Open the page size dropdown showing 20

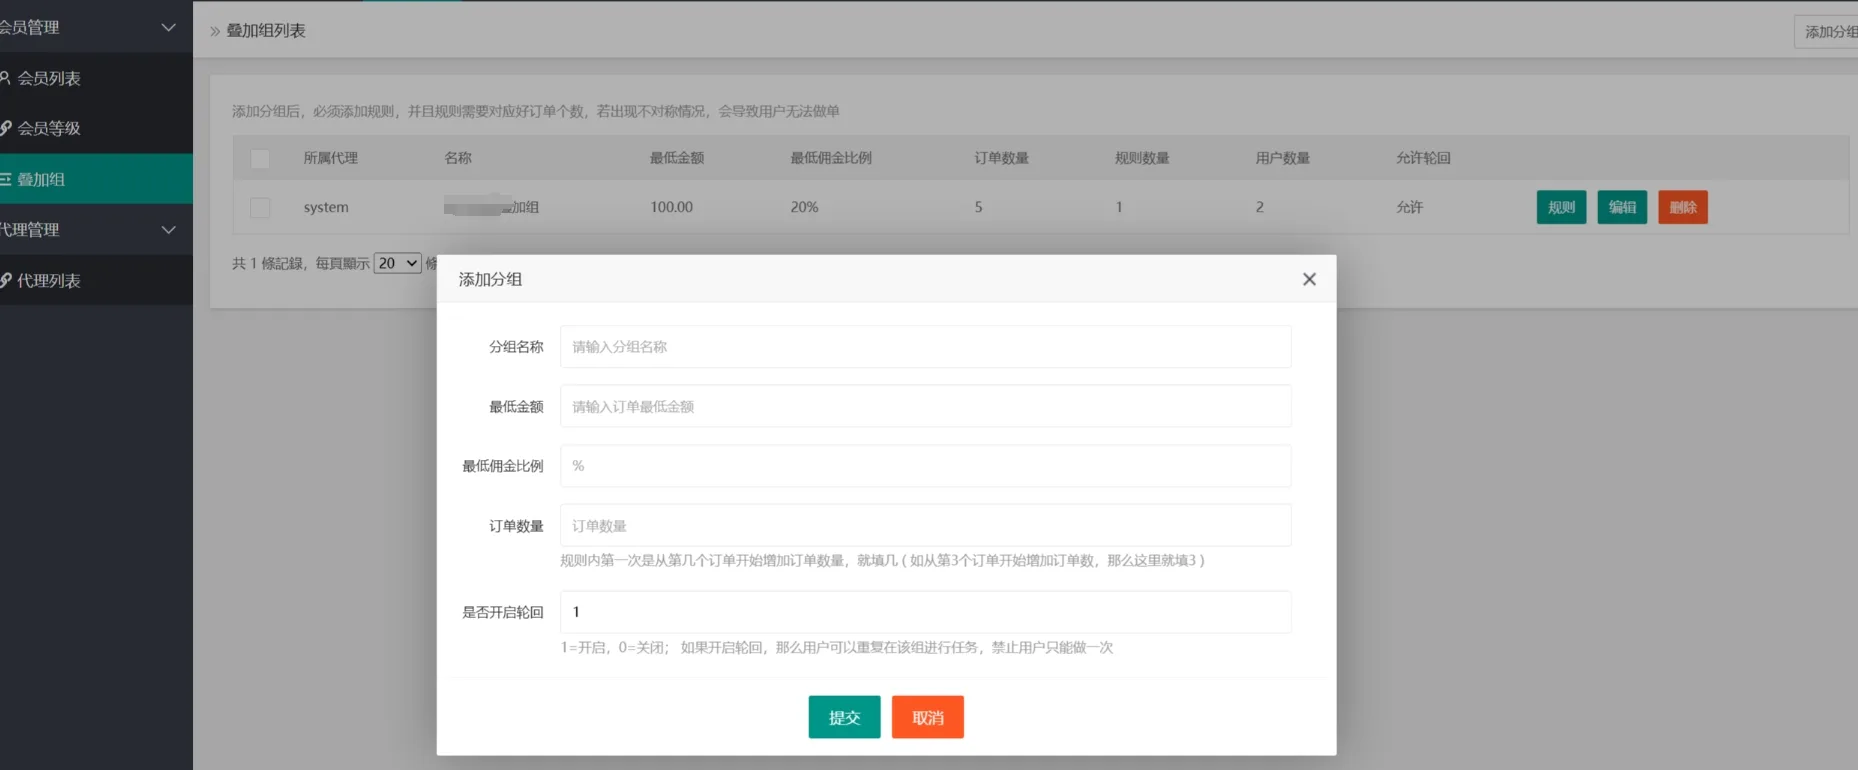click(x=397, y=263)
